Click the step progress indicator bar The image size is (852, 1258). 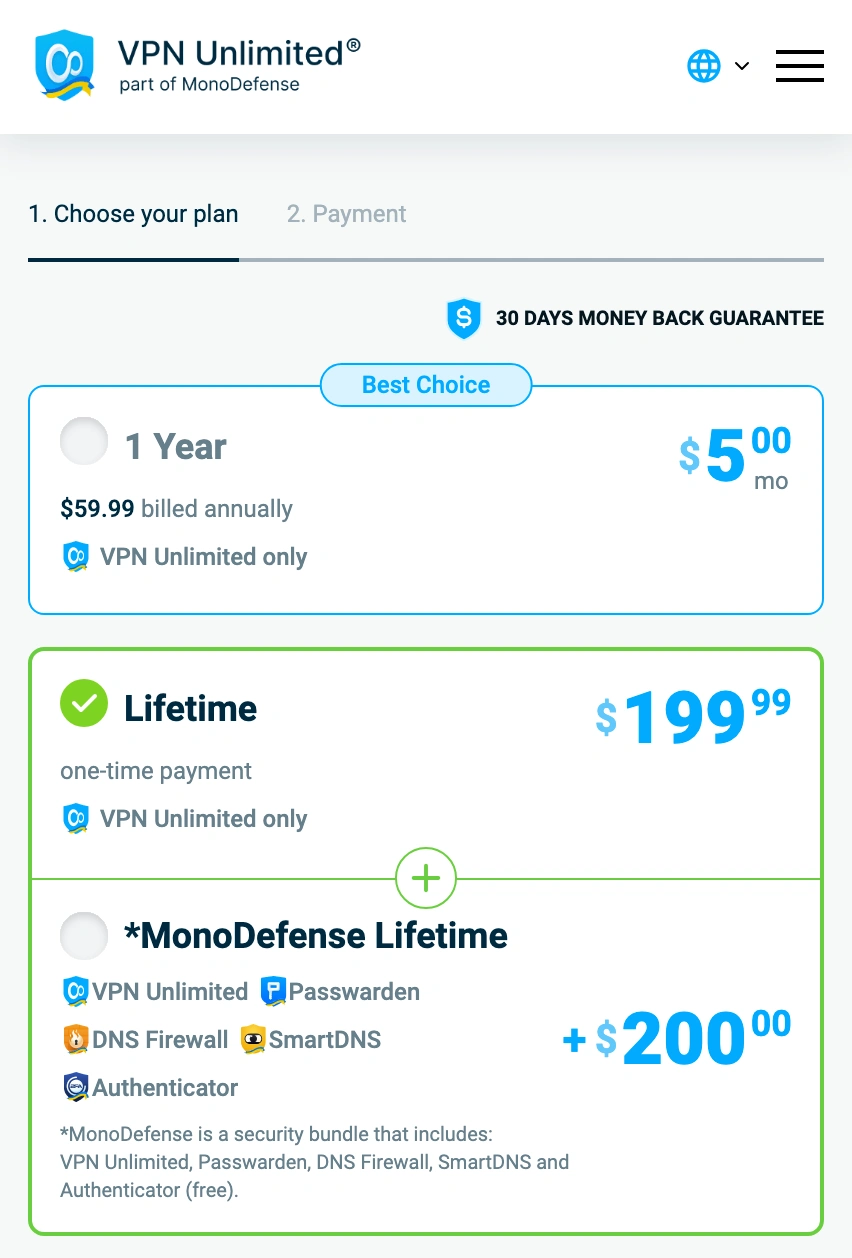(426, 261)
